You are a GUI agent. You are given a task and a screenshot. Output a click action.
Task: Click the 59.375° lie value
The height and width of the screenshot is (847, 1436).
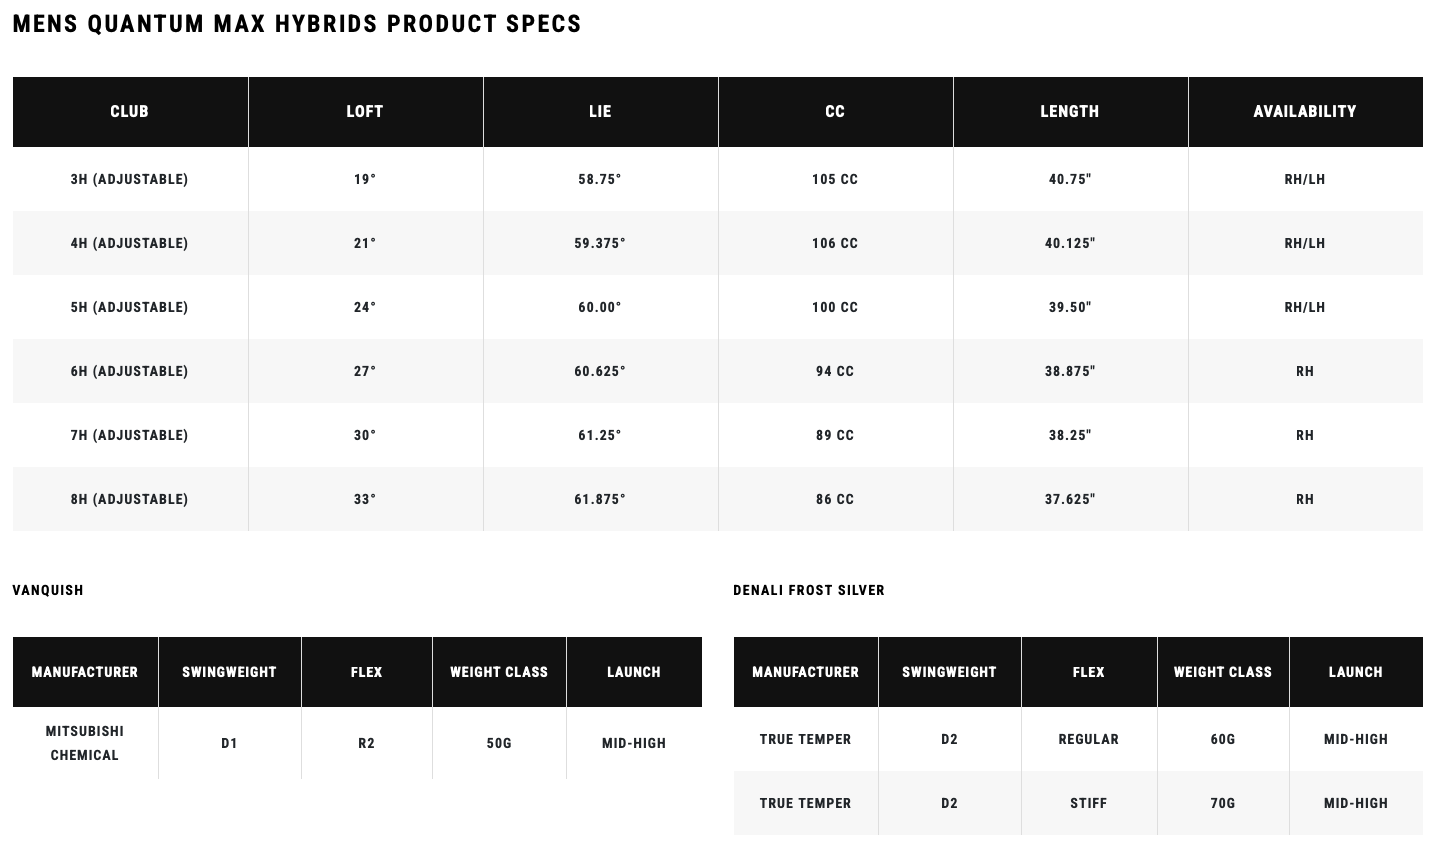pos(600,244)
